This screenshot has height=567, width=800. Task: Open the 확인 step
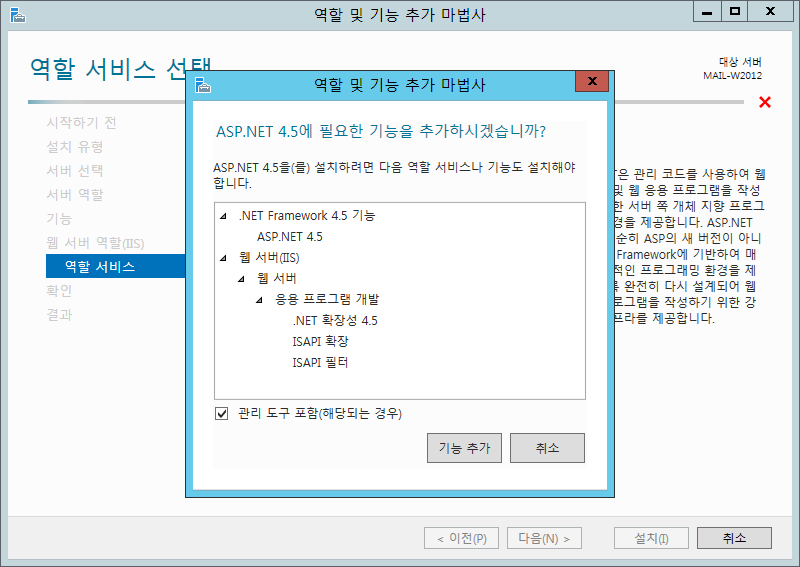59,290
